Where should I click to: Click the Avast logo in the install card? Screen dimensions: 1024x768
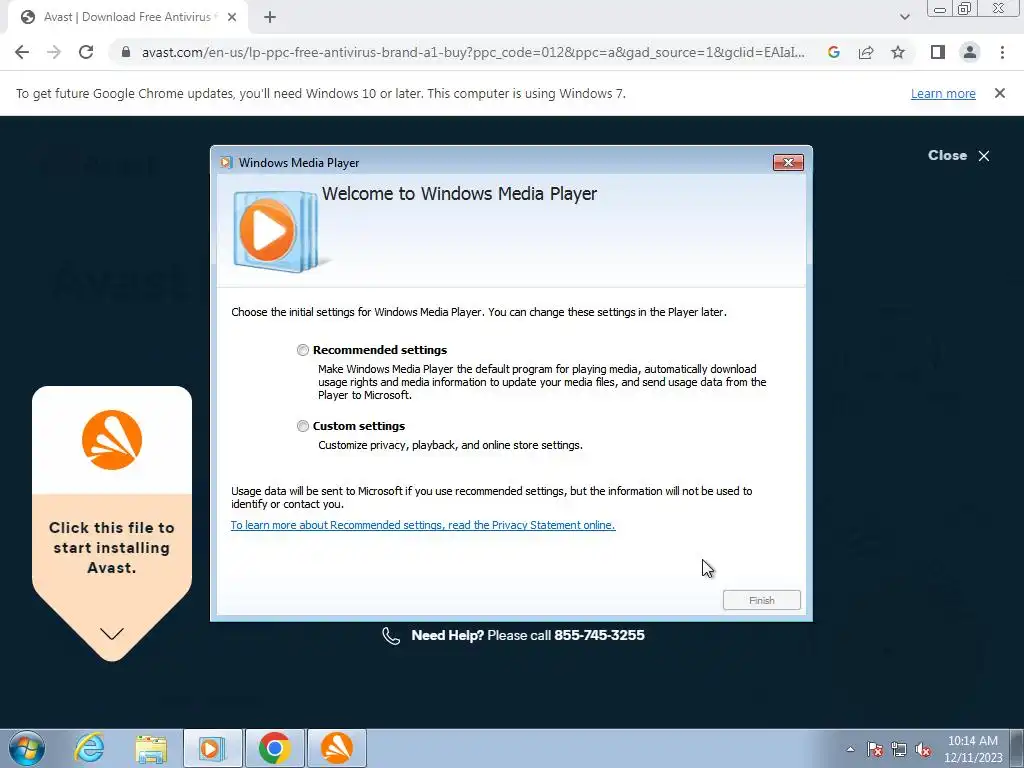pos(112,440)
